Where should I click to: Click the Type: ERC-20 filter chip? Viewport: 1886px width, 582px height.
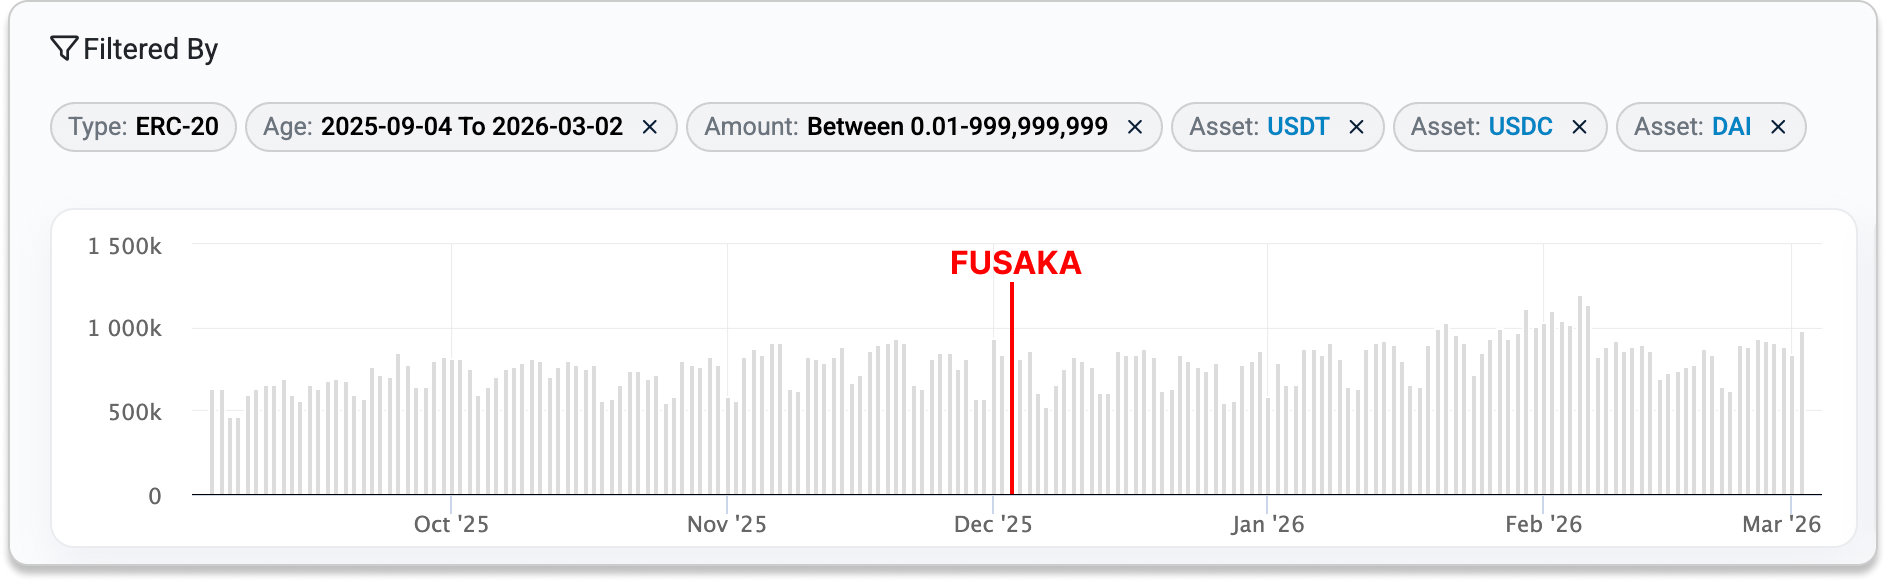(x=143, y=127)
